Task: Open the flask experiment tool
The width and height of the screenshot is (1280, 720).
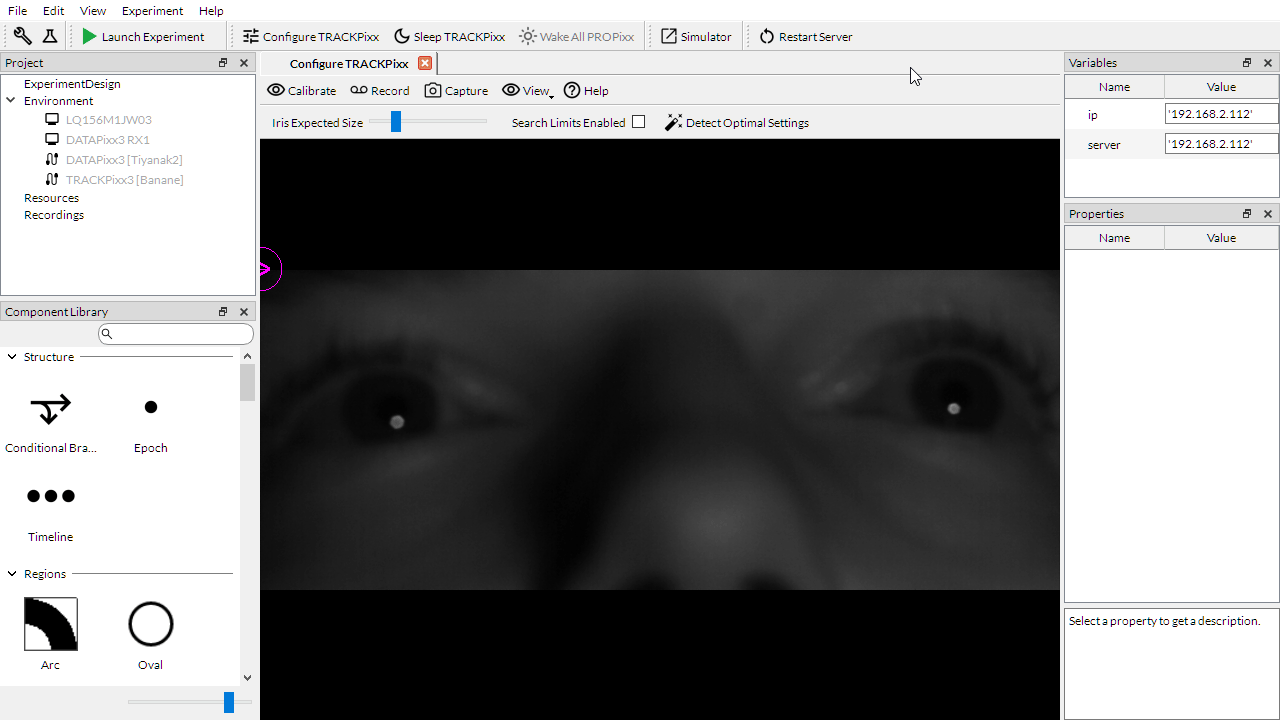Action: click(49, 36)
